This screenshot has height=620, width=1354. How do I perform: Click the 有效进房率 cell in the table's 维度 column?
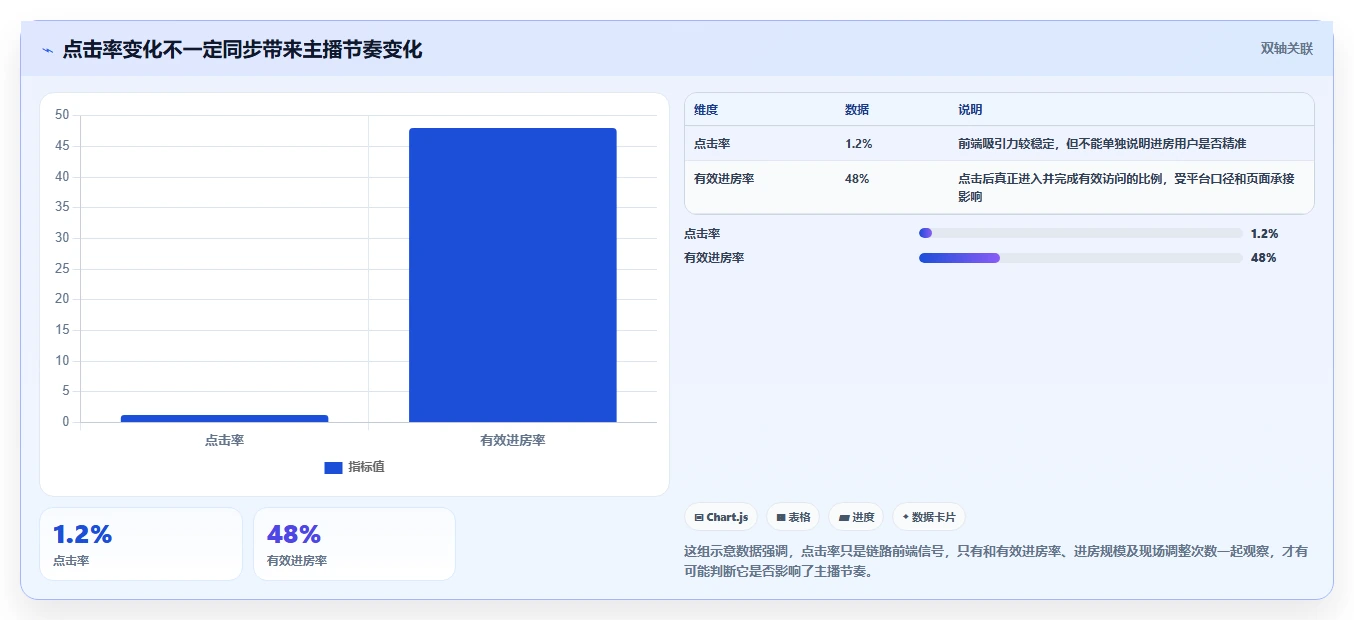click(x=724, y=179)
